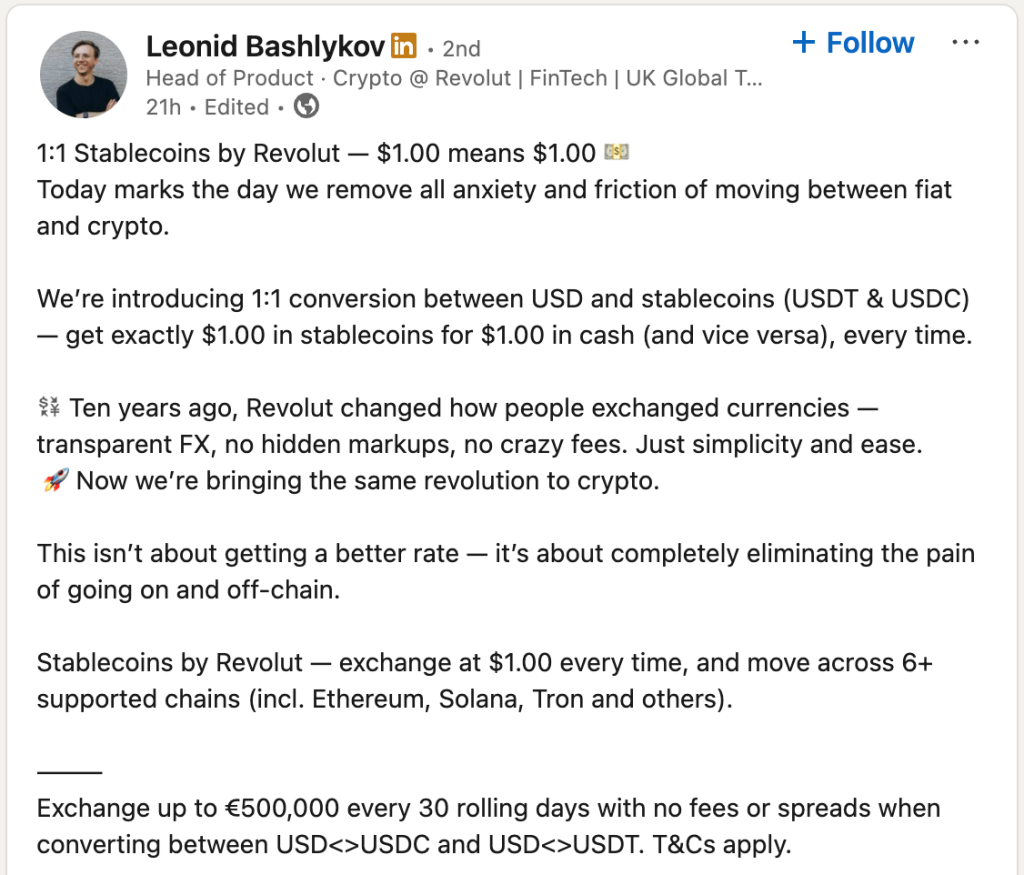Screen dimensions: 1024x875
Task: Open the three-dot overflow menu
Action: coord(966,42)
